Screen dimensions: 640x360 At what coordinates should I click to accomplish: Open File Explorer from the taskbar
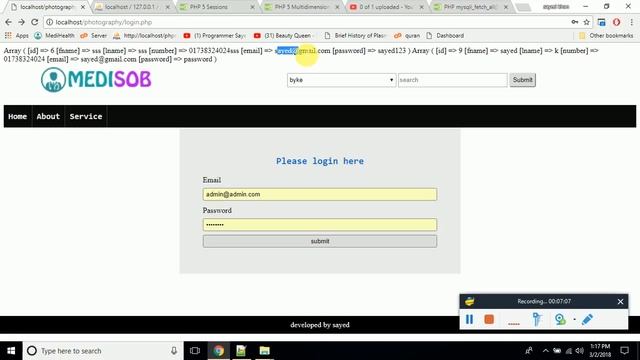[264, 351]
